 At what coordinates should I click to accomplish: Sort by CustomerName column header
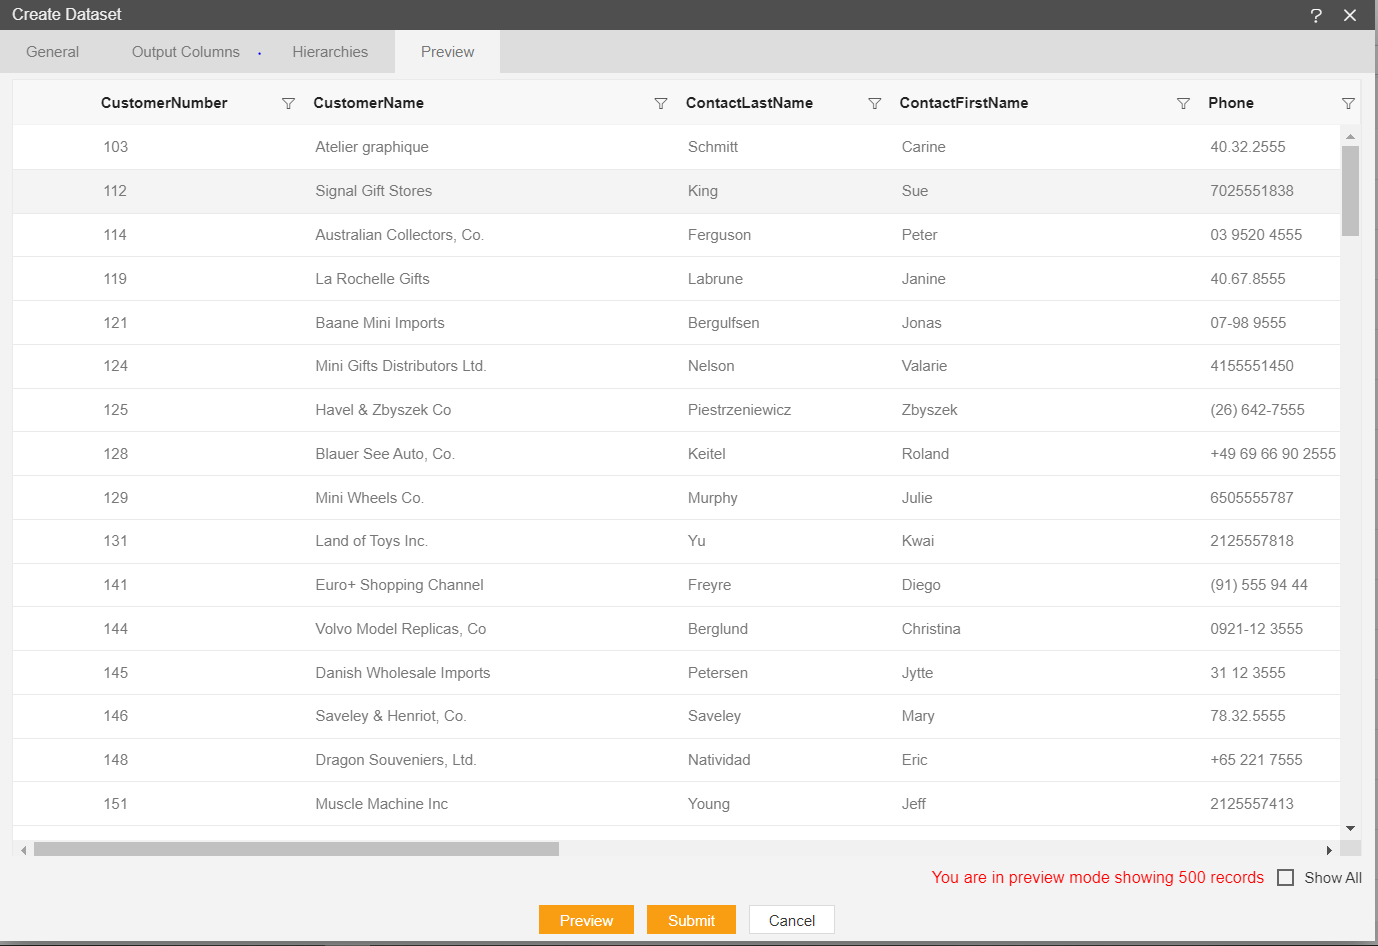point(368,103)
